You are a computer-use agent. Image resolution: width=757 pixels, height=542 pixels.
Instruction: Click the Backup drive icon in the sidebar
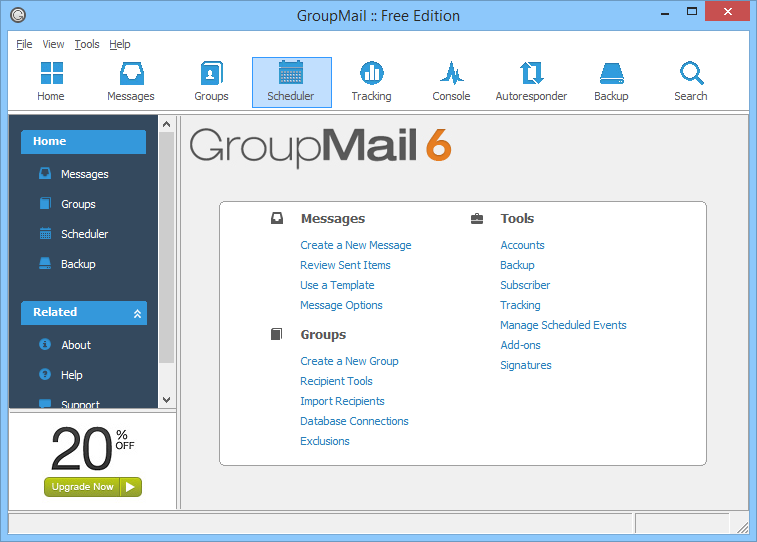coord(45,264)
